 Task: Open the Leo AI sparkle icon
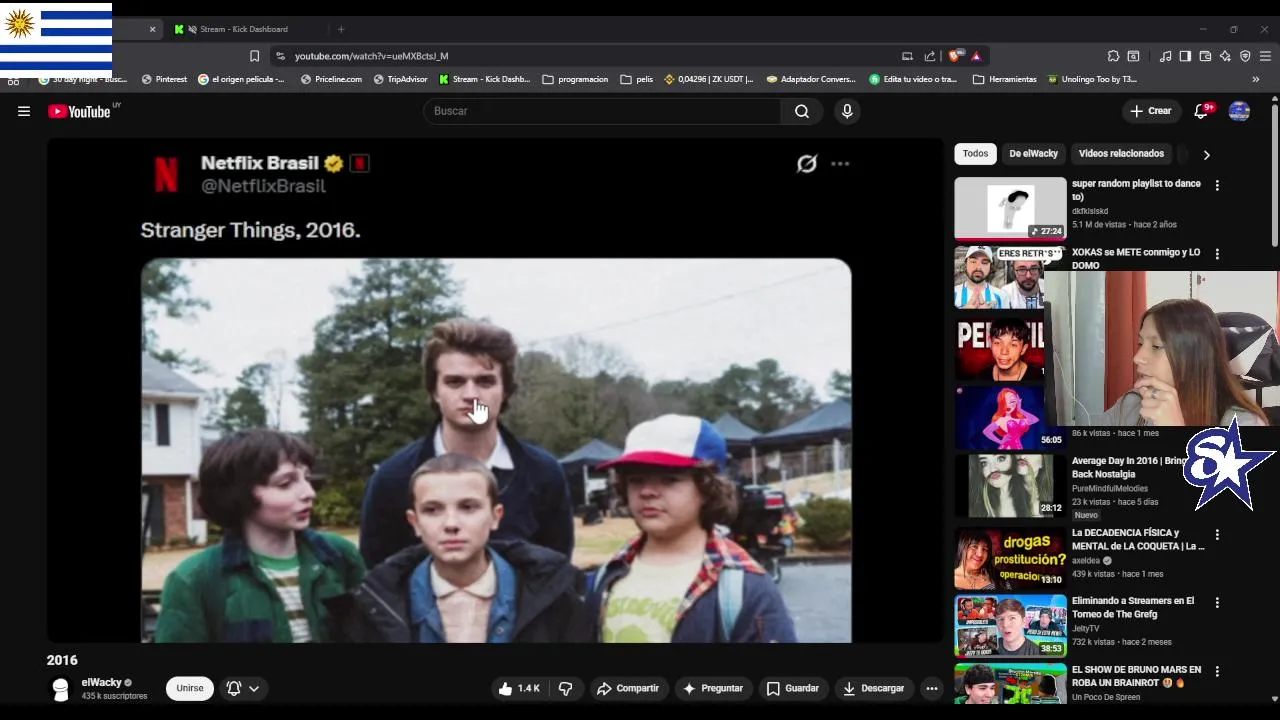click(x=1225, y=56)
